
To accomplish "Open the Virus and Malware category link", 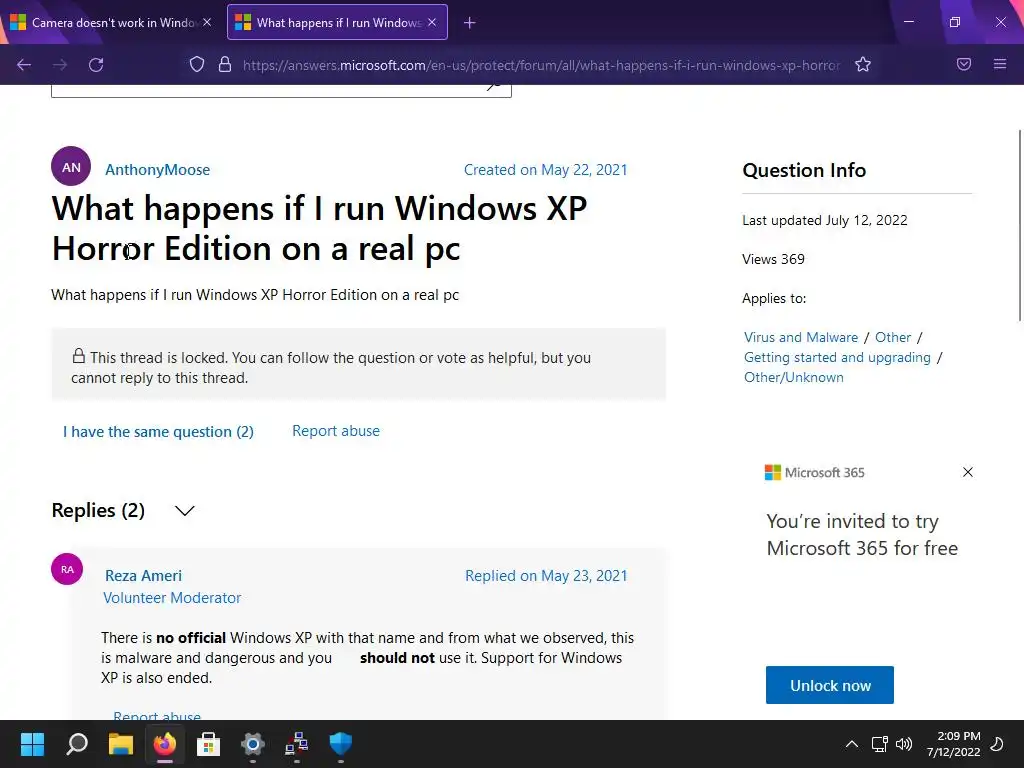I will [801, 337].
